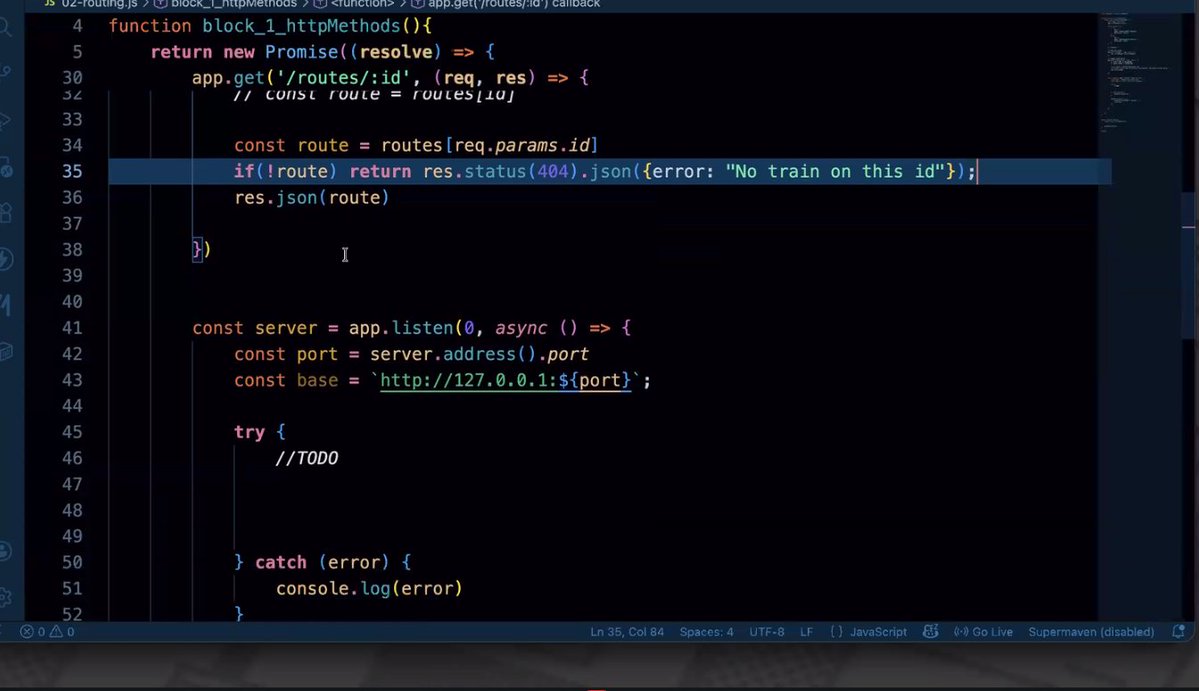Open the LF end of line selector
Screen dimensions: 1199x691
coord(807,631)
